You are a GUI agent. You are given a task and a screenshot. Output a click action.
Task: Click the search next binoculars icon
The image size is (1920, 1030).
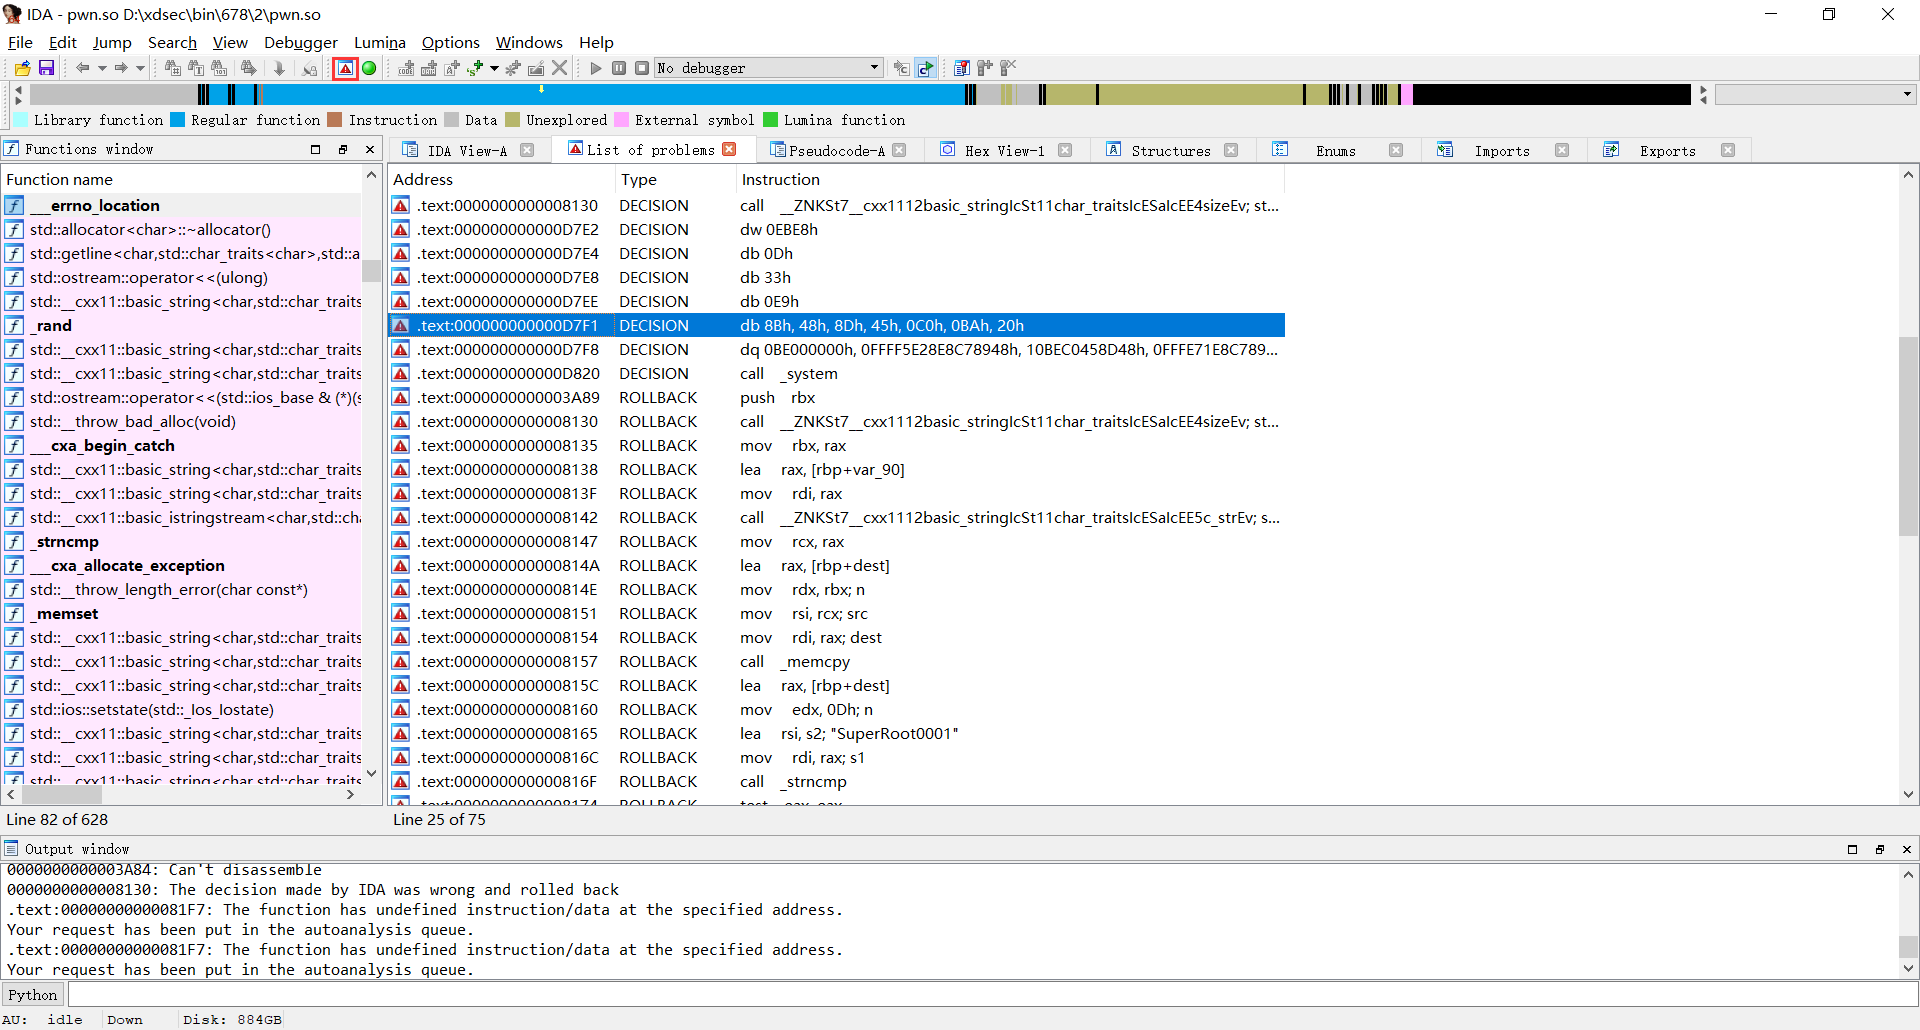point(248,68)
